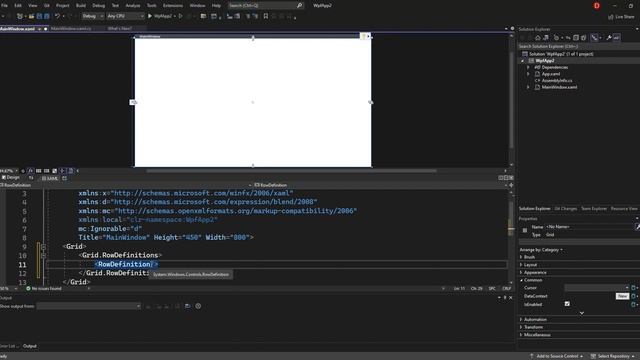Switch to the Git Changes tab

point(565,209)
